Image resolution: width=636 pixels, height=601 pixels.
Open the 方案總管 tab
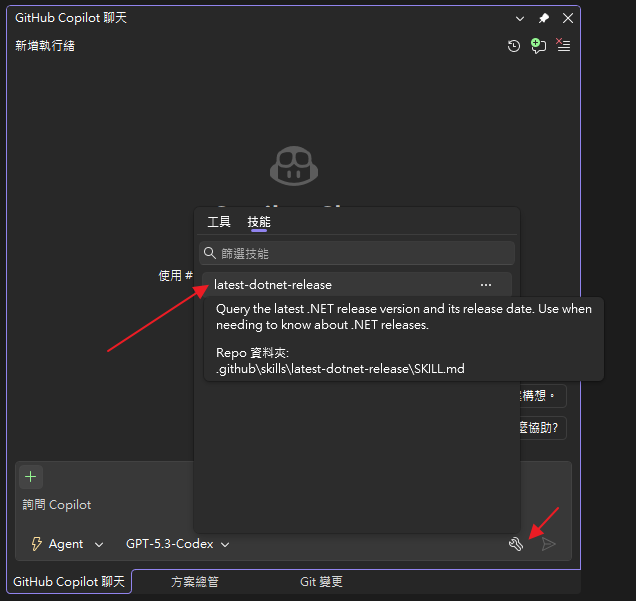(195, 582)
